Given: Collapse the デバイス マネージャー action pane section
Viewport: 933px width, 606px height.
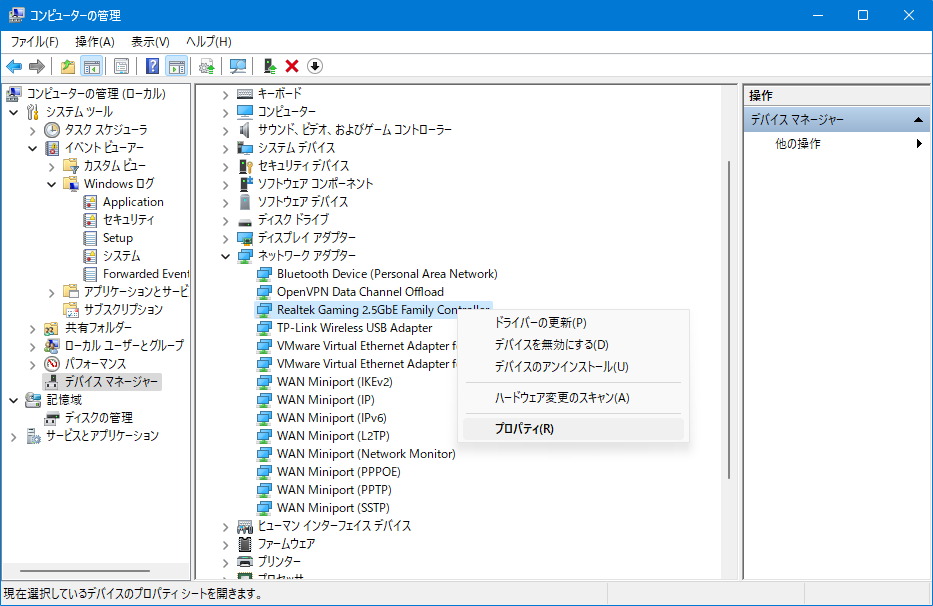Looking at the screenshot, I should coord(918,117).
